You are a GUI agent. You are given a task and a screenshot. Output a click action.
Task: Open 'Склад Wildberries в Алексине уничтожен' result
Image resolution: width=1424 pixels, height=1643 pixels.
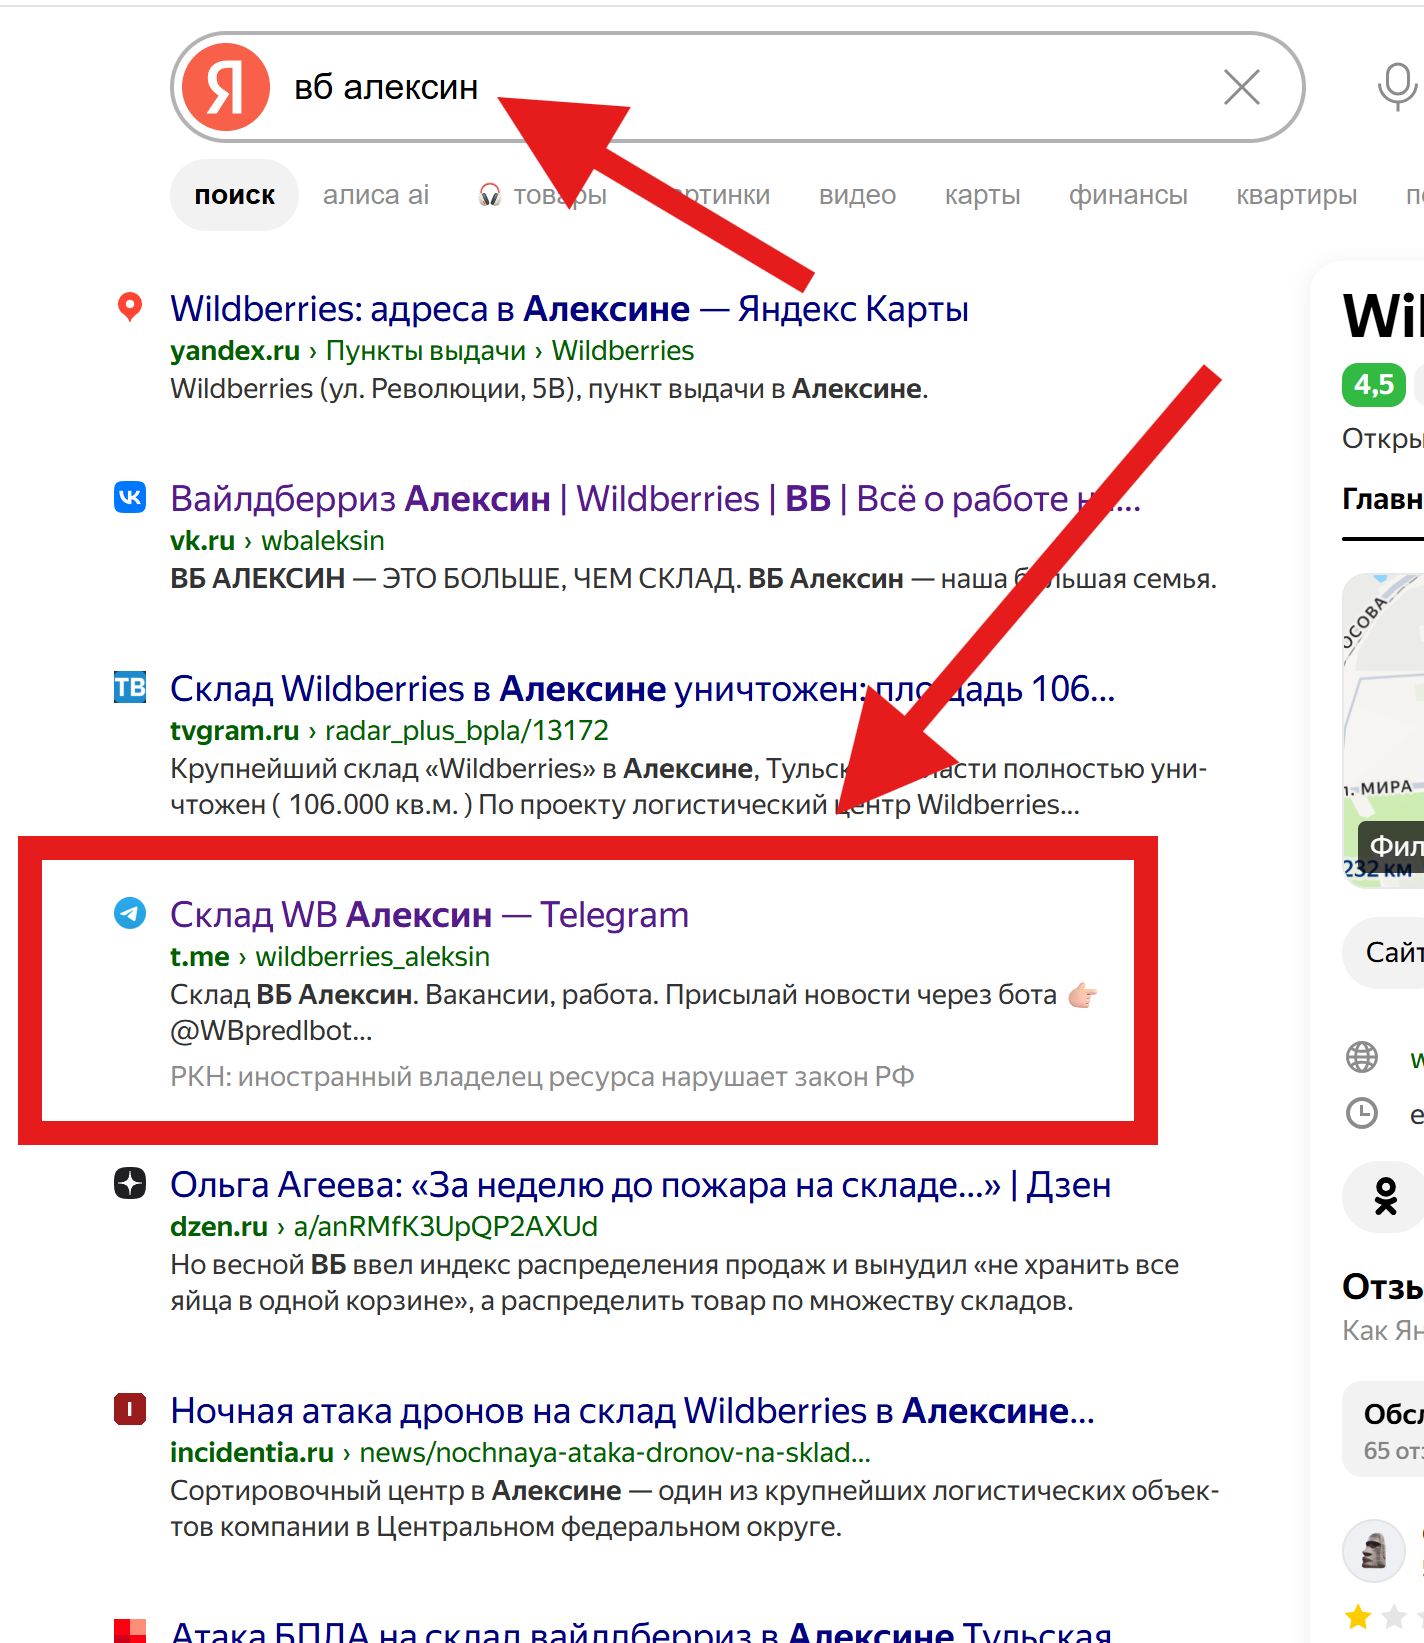(x=642, y=689)
